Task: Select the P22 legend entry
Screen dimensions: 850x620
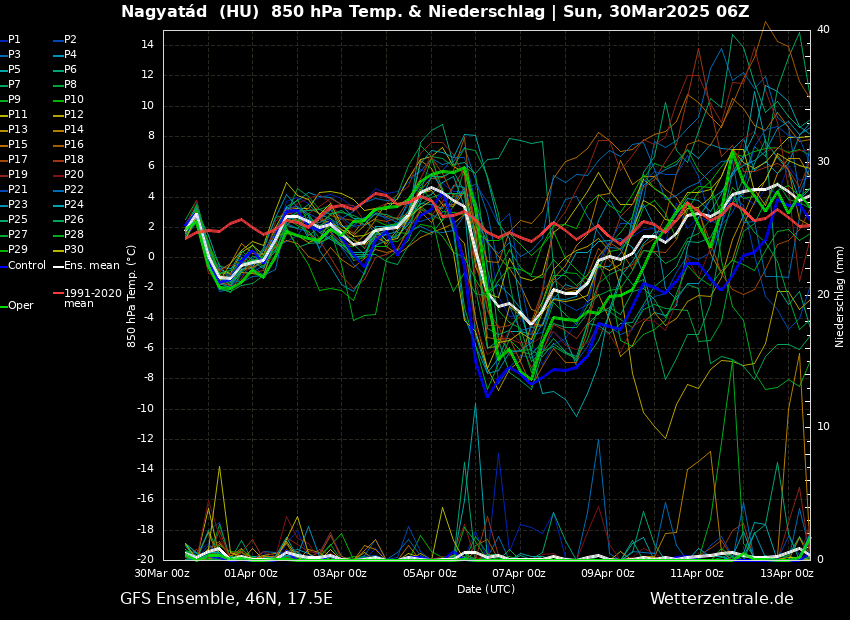Action: pos(74,190)
